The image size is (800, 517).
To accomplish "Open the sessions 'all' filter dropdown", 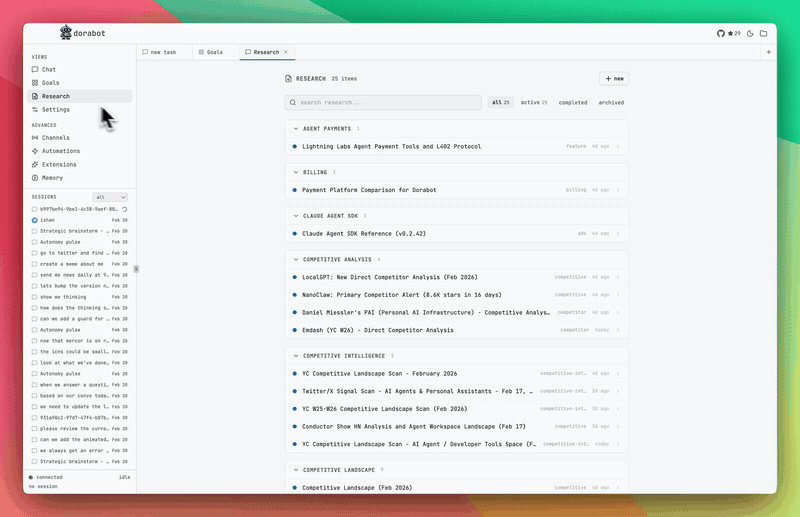I will tap(110, 197).
